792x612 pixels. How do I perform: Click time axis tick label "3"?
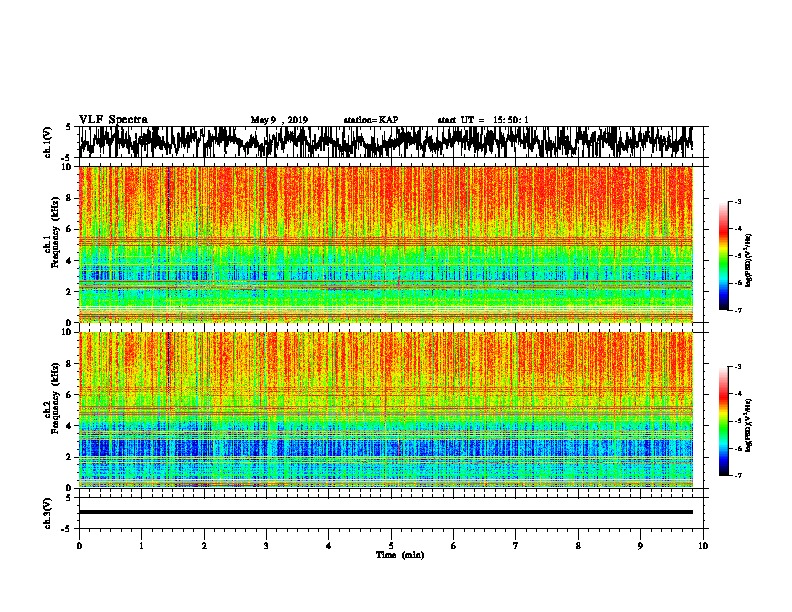(x=266, y=546)
